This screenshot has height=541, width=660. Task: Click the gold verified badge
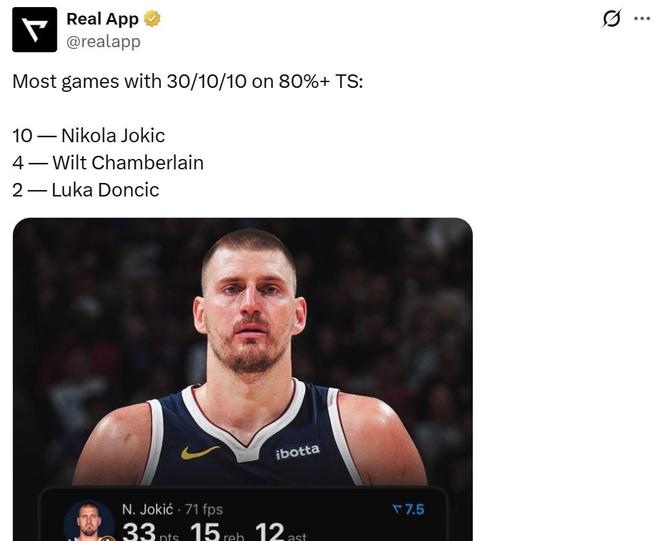point(152,19)
